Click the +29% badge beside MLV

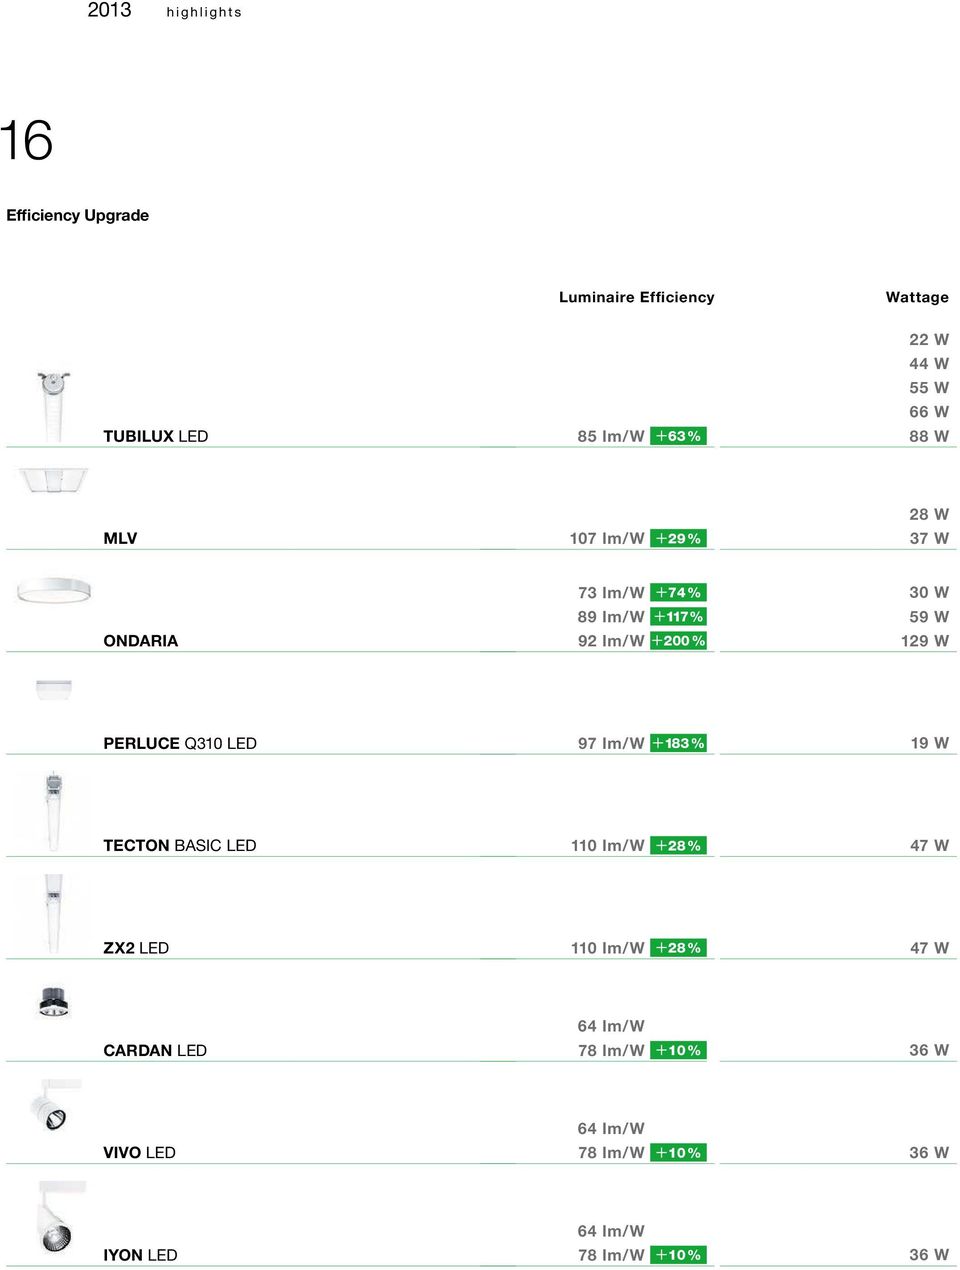(x=678, y=538)
